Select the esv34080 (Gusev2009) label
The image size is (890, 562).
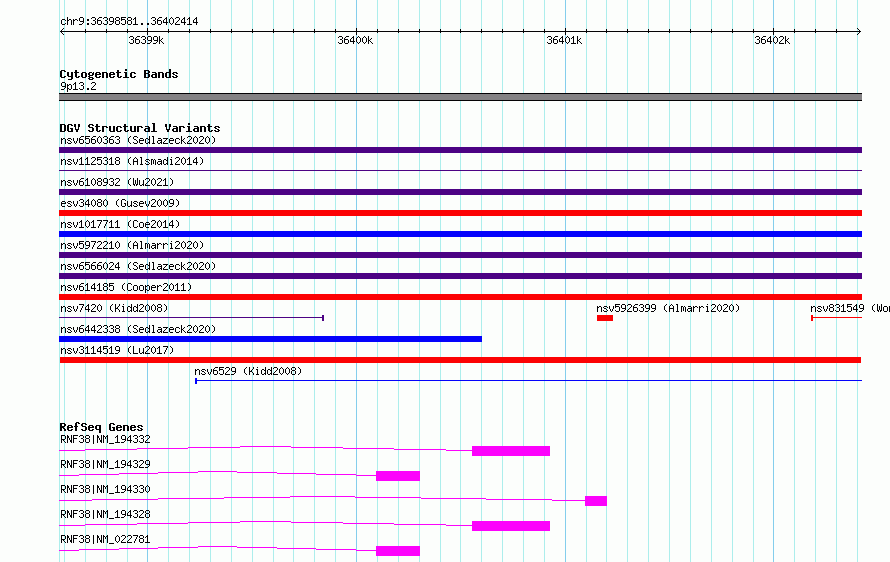120,203
